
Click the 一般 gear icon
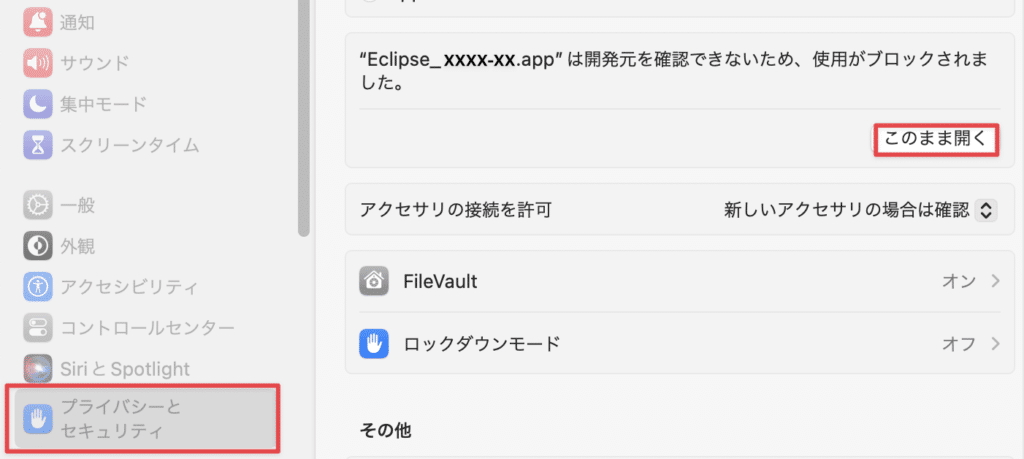click(x=38, y=206)
